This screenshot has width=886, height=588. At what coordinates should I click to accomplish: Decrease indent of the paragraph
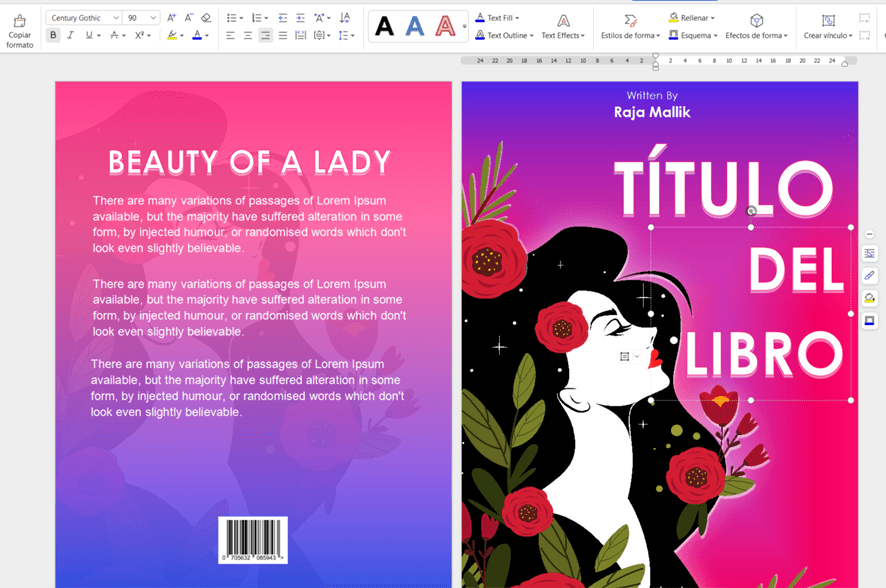coord(282,18)
